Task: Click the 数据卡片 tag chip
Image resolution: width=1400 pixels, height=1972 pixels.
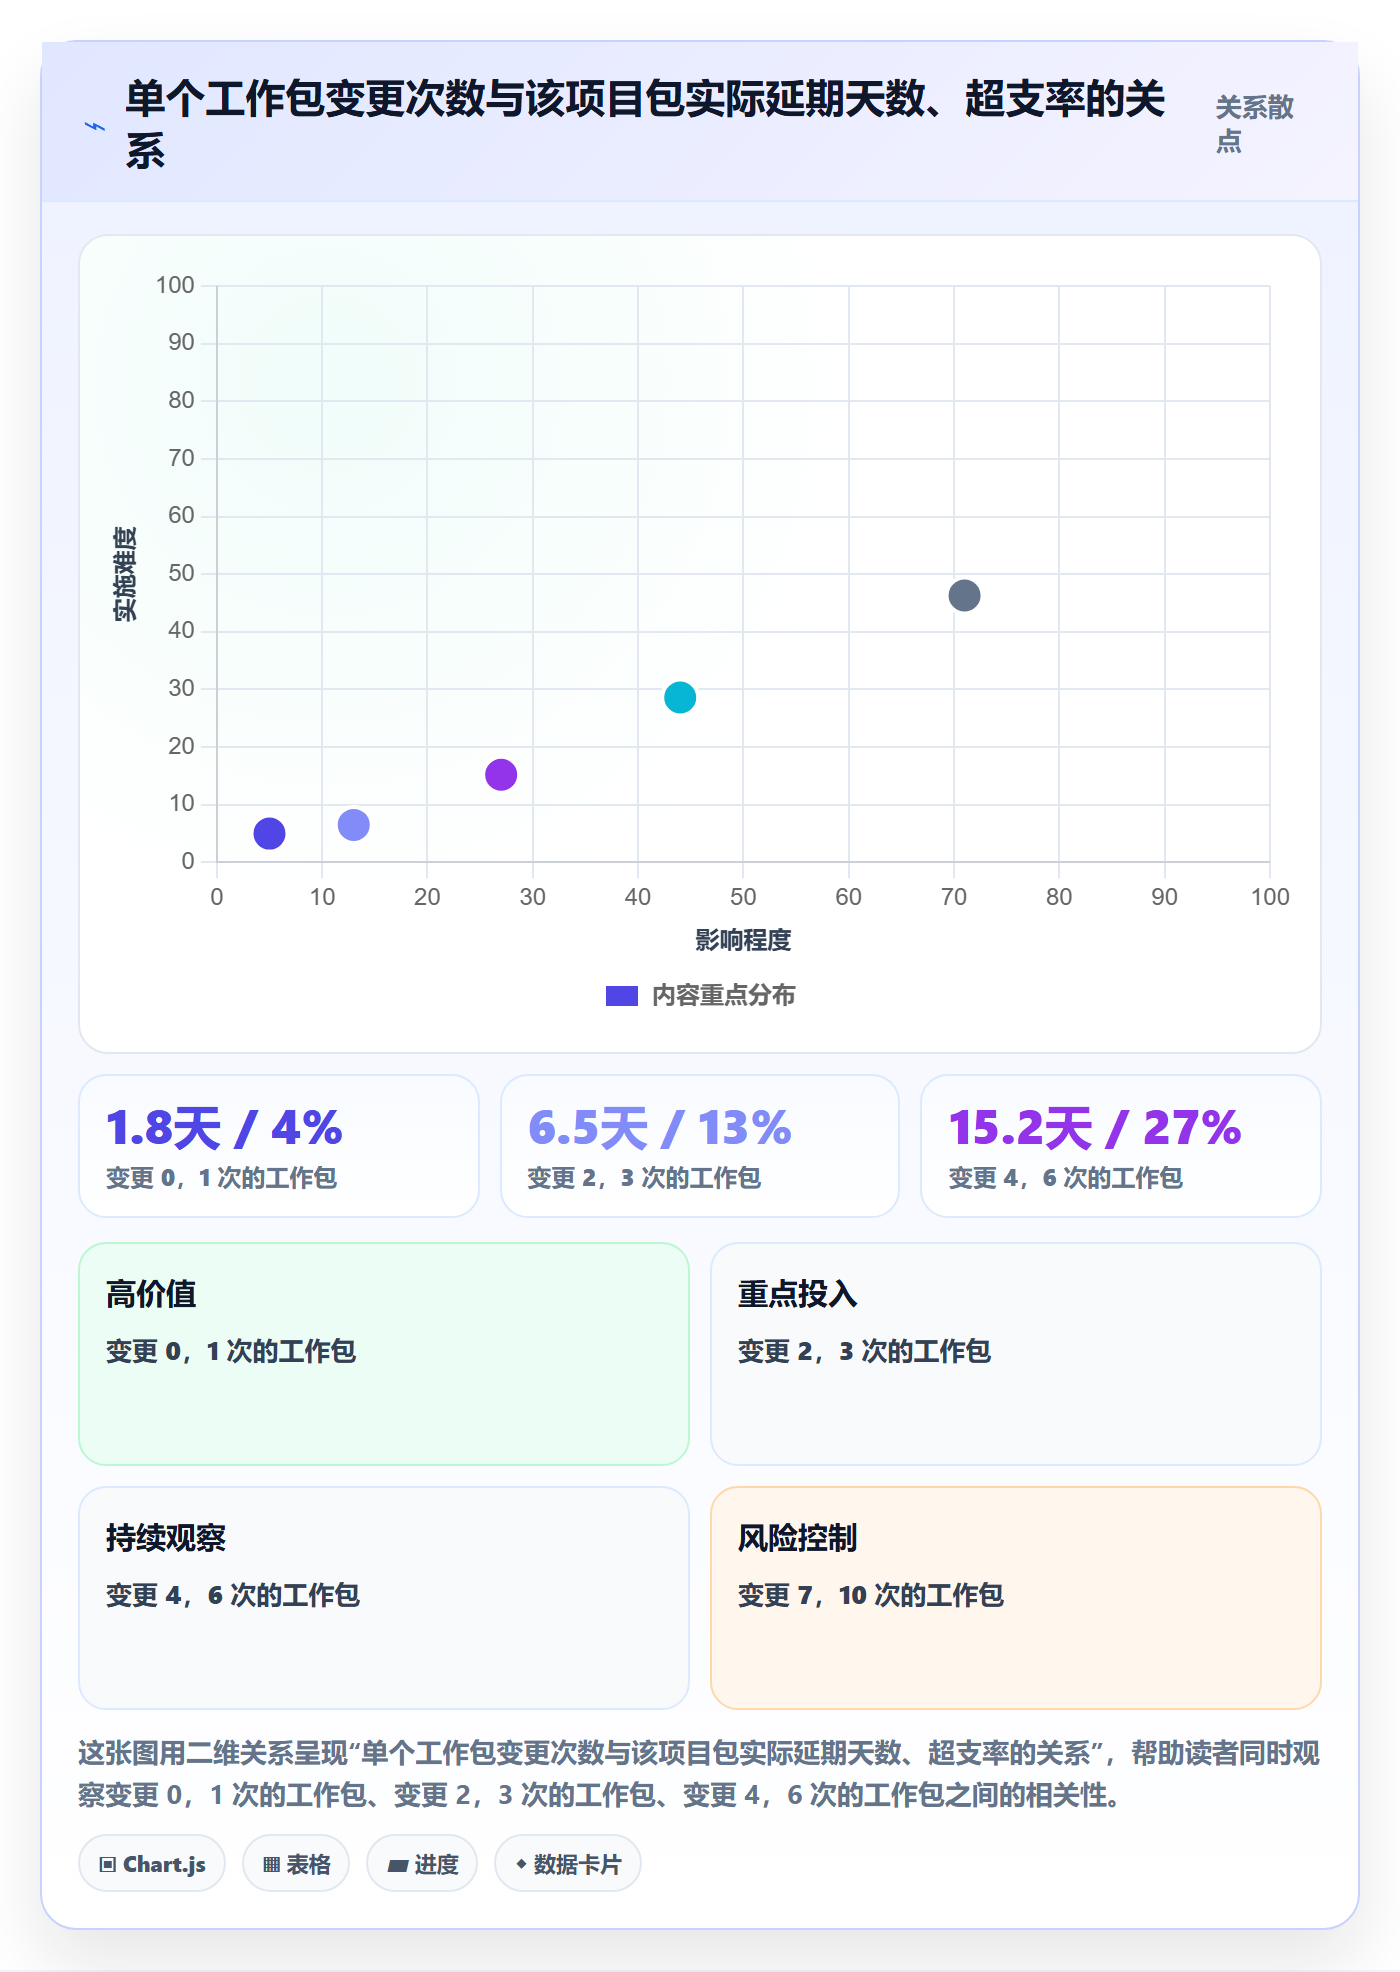Action: click(x=568, y=1864)
